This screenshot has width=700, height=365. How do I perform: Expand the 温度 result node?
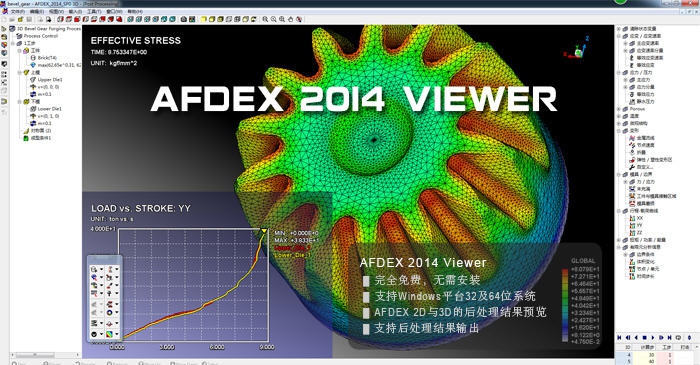point(619,116)
